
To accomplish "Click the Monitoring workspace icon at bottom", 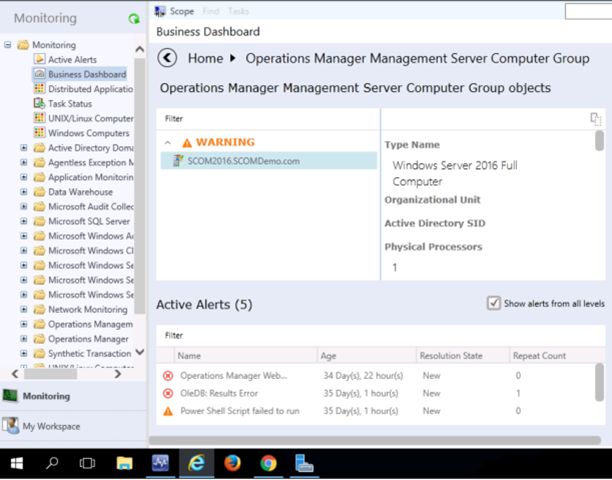I will [10, 396].
